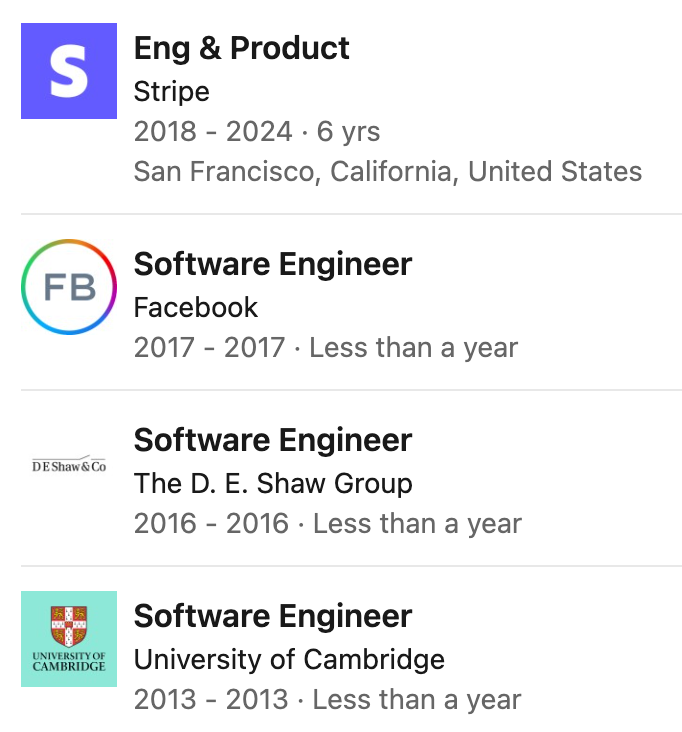Image resolution: width=682 pixels, height=732 pixels.
Task: Click the University of Cambridge name text
Action: point(289,659)
